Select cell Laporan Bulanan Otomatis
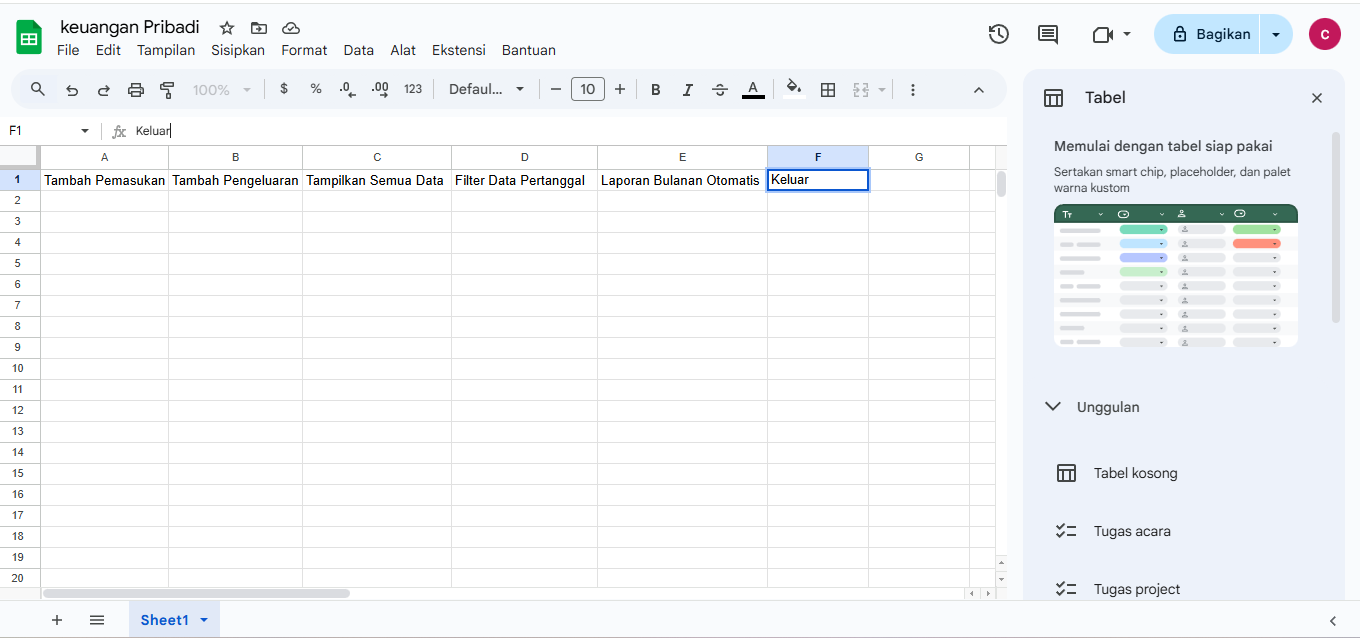The image size is (1360, 638). click(x=682, y=180)
